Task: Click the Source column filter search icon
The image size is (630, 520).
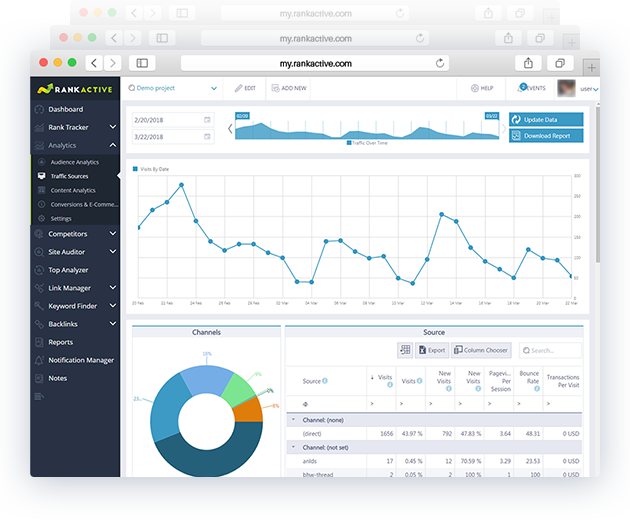Action: coord(305,404)
